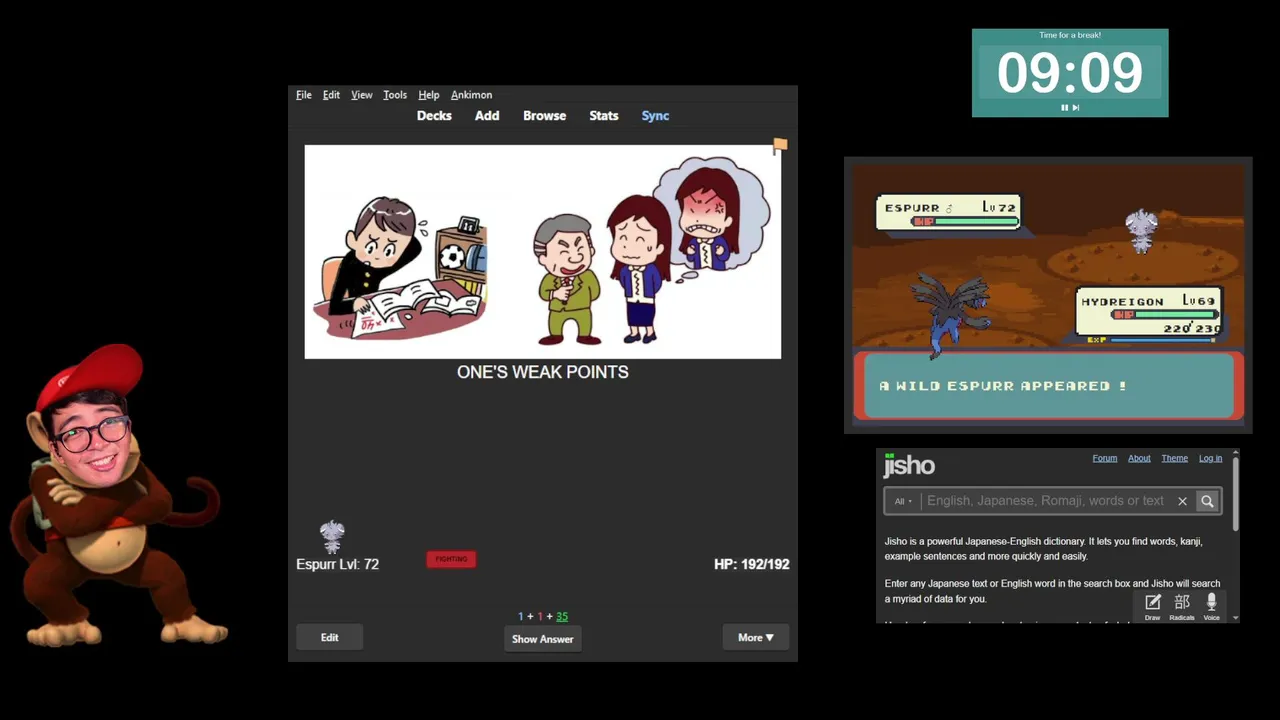Open Jisho Draw handwriting input
The image size is (1280, 720).
point(1152,606)
